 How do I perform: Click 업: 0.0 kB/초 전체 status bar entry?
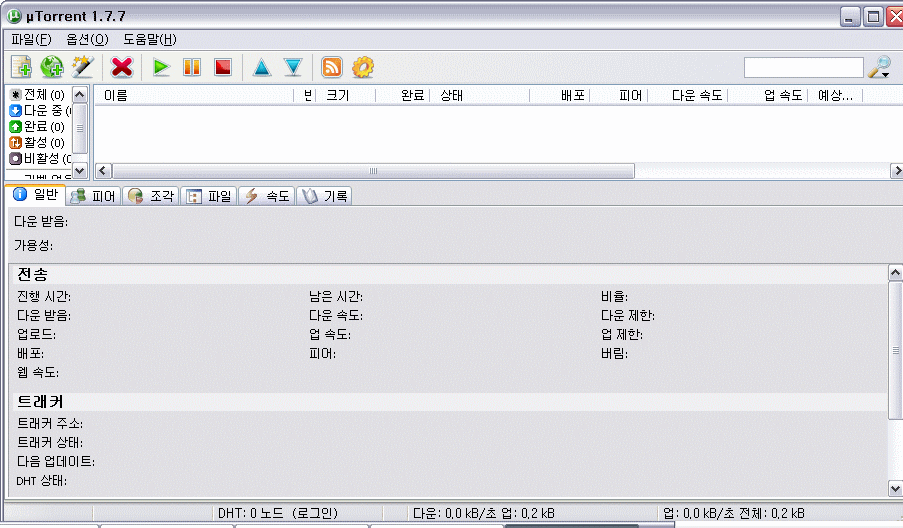[x=734, y=513]
